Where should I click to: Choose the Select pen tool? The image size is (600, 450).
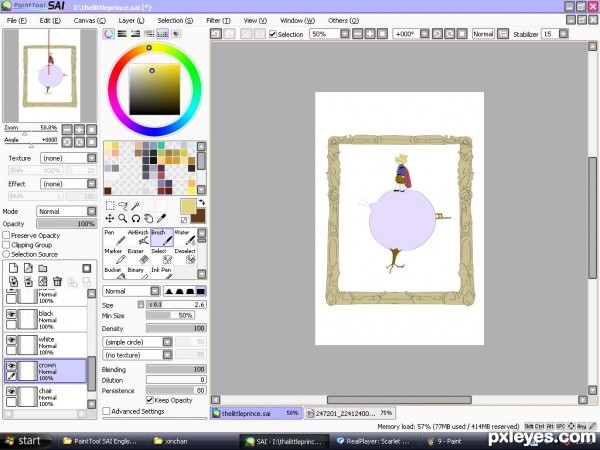click(162, 256)
